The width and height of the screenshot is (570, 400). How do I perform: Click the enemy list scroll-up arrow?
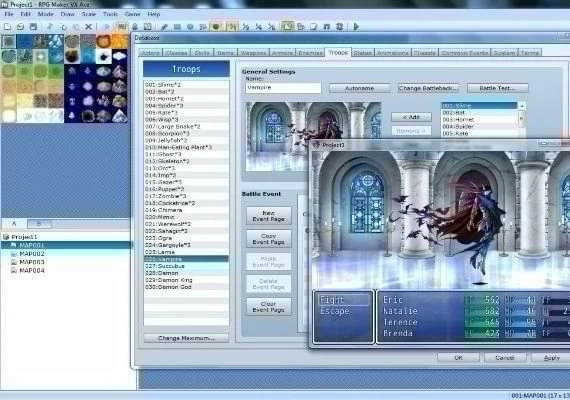point(522,106)
